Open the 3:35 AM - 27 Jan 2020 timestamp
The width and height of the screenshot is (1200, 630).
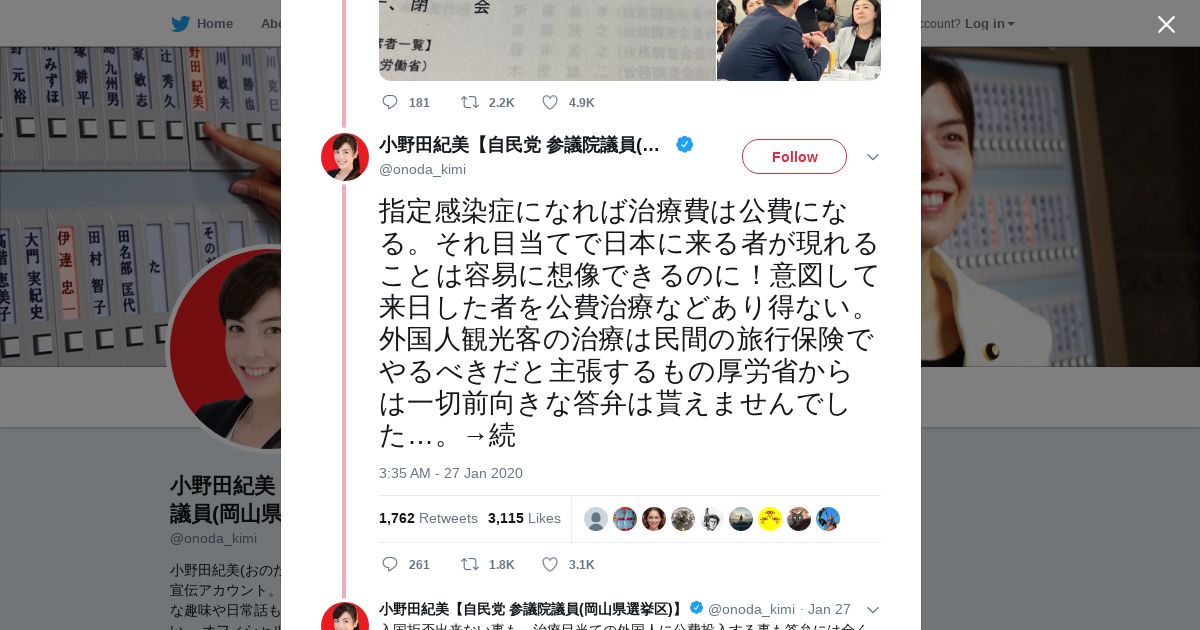tap(451, 473)
